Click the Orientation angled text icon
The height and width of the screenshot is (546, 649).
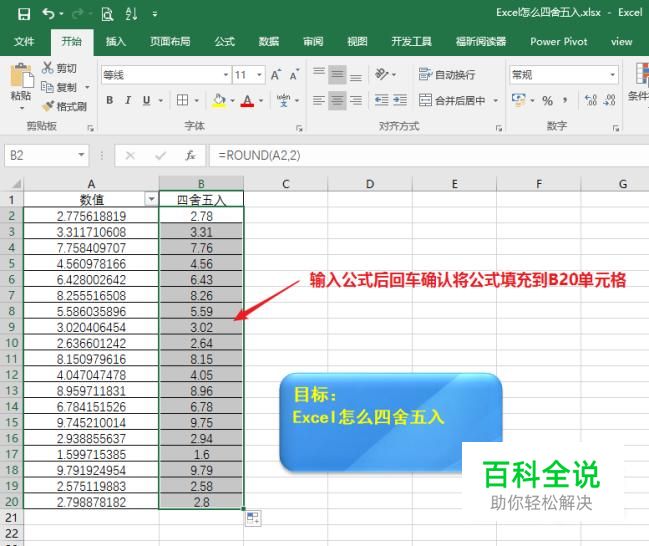[381, 74]
